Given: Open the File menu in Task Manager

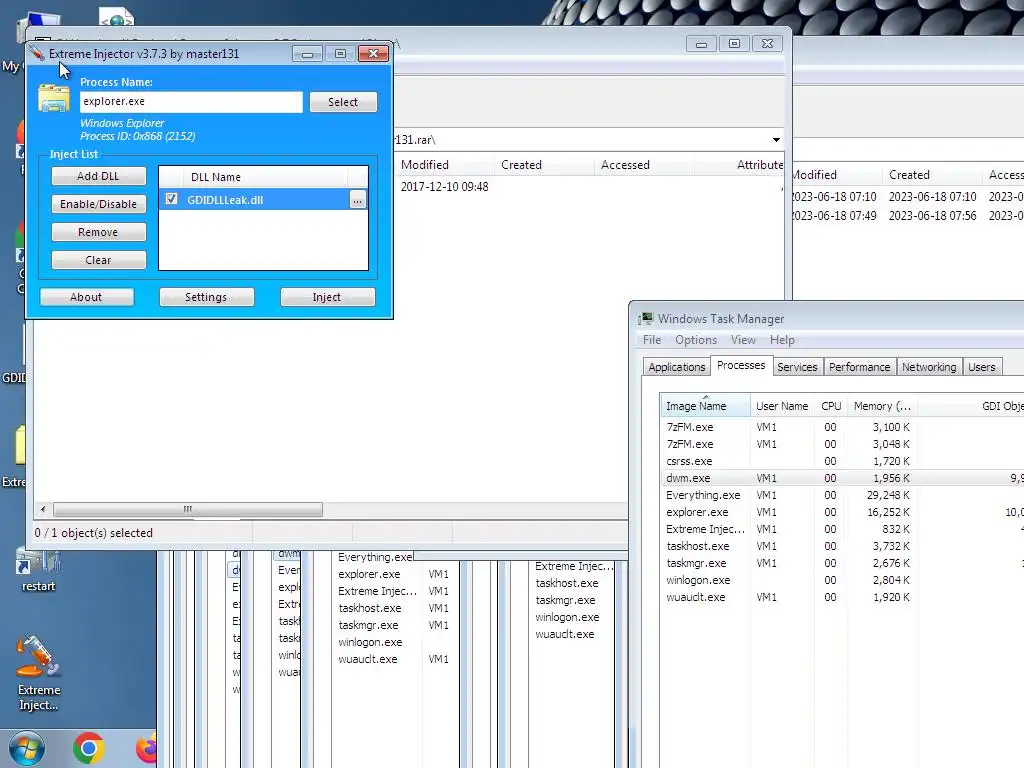Looking at the screenshot, I should (x=652, y=340).
